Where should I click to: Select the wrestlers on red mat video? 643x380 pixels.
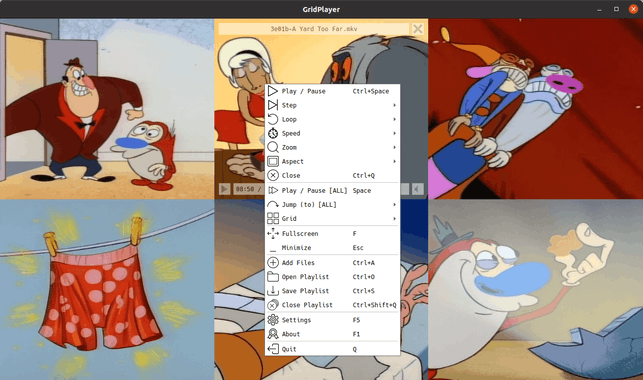coord(536,109)
